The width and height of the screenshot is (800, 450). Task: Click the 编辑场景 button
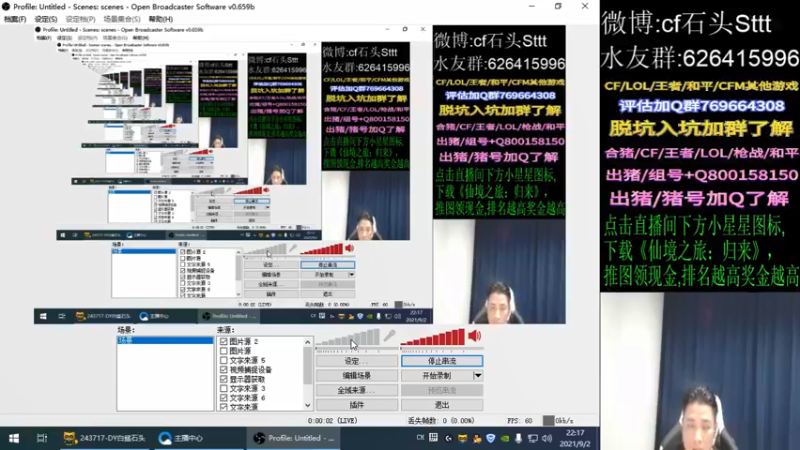(x=357, y=376)
